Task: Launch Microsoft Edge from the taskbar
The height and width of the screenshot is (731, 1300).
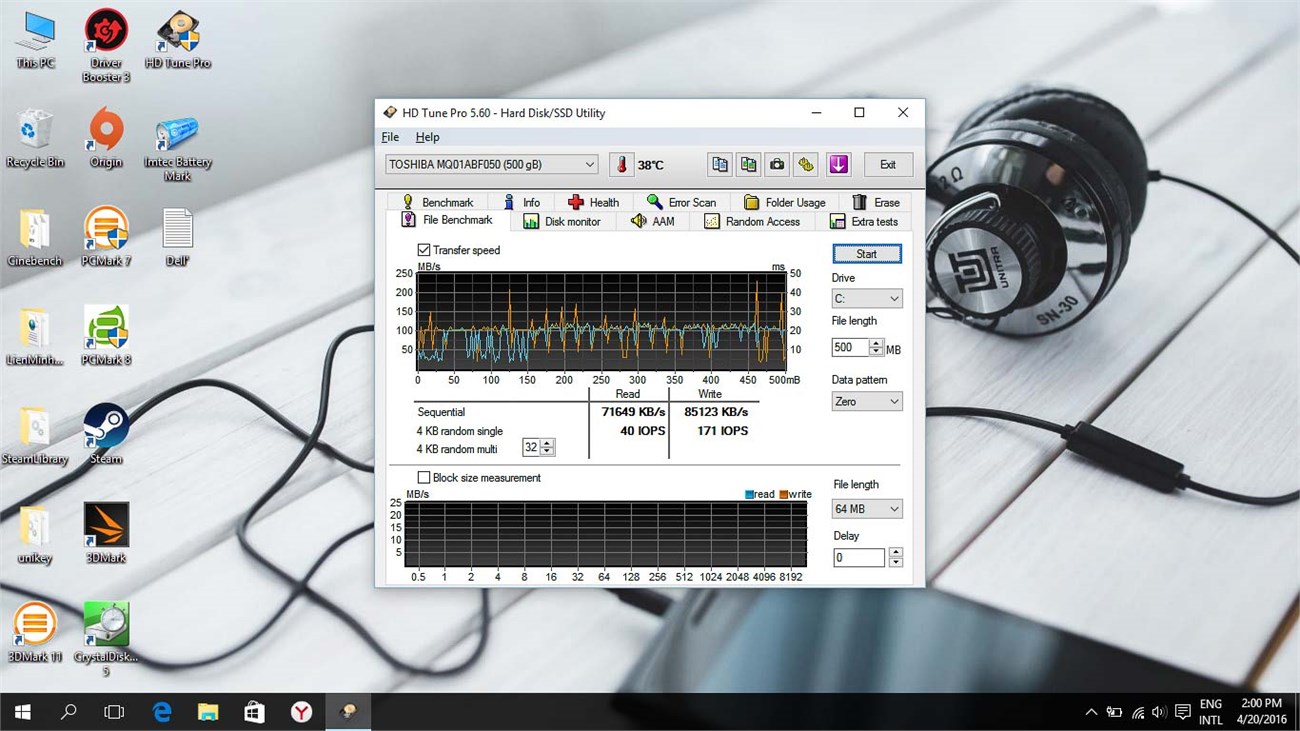Action: 162,712
